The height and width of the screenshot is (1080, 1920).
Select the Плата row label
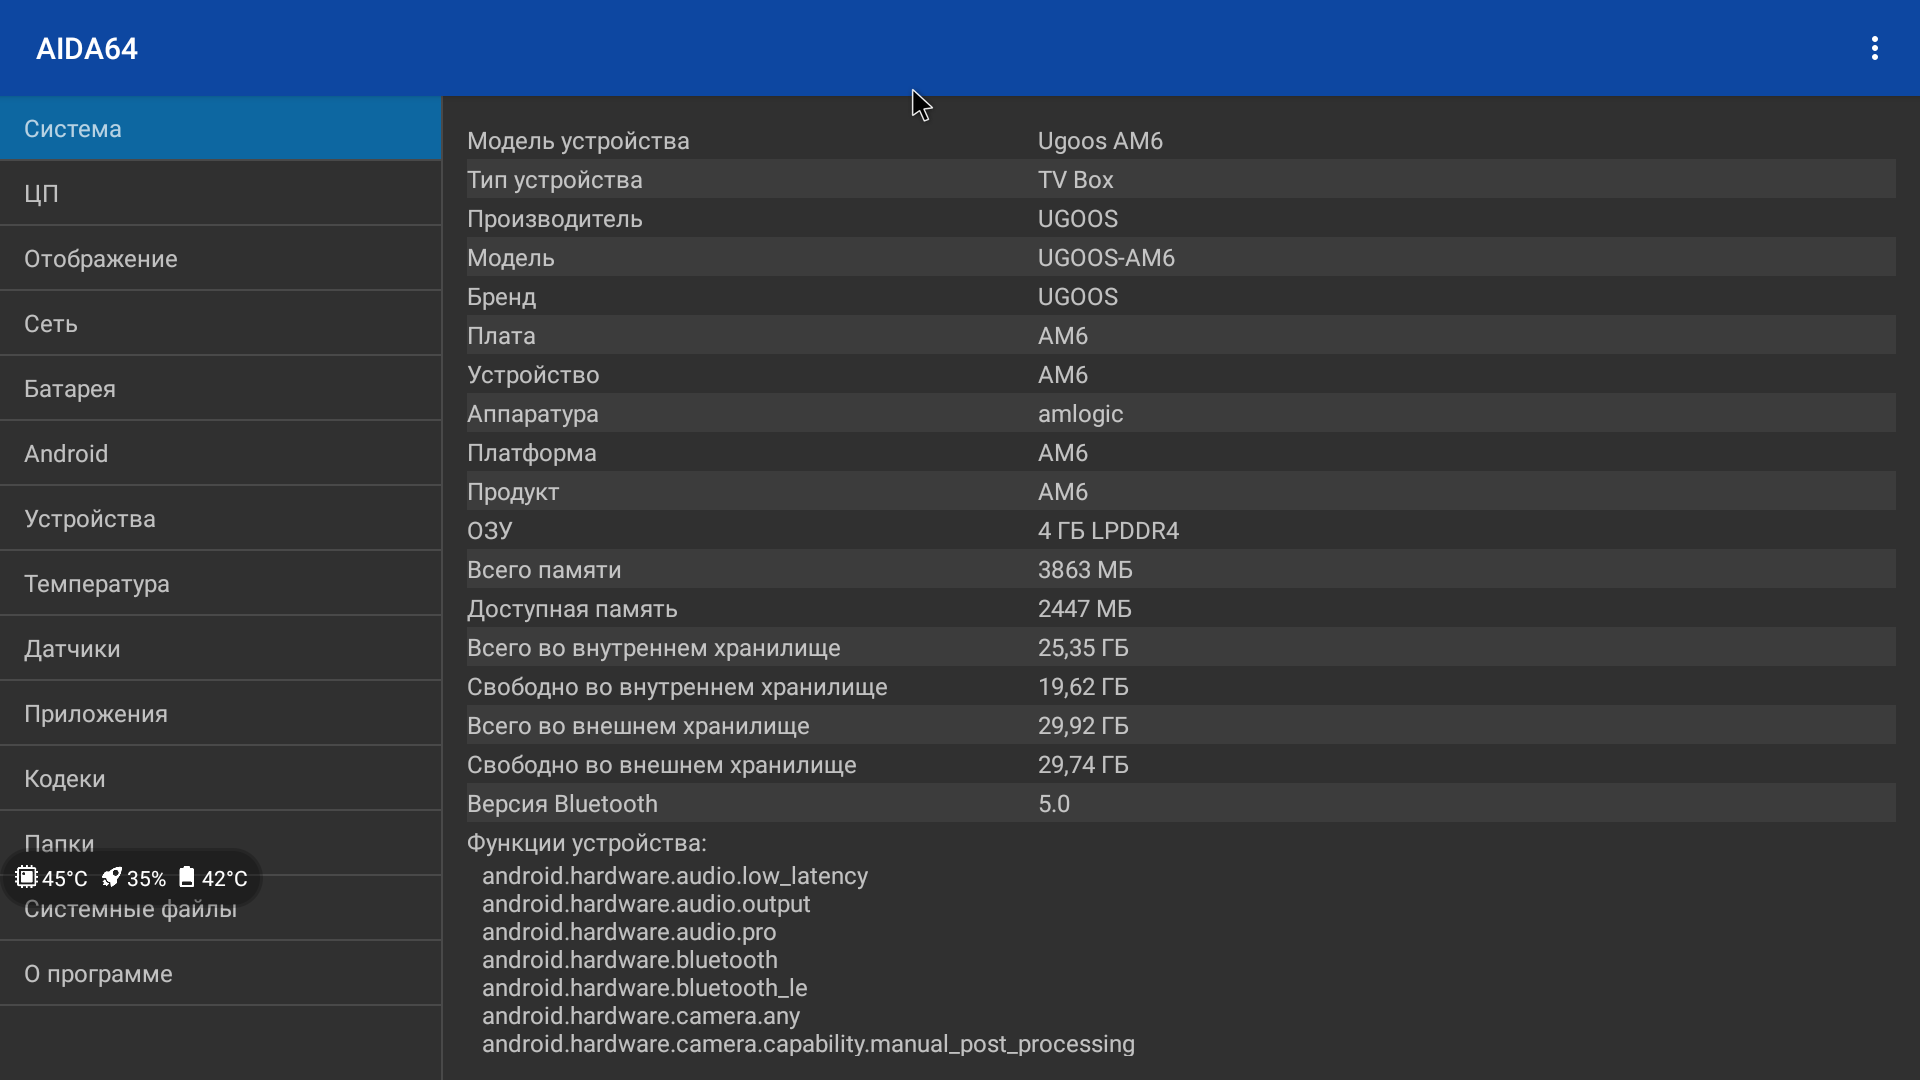(501, 336)
